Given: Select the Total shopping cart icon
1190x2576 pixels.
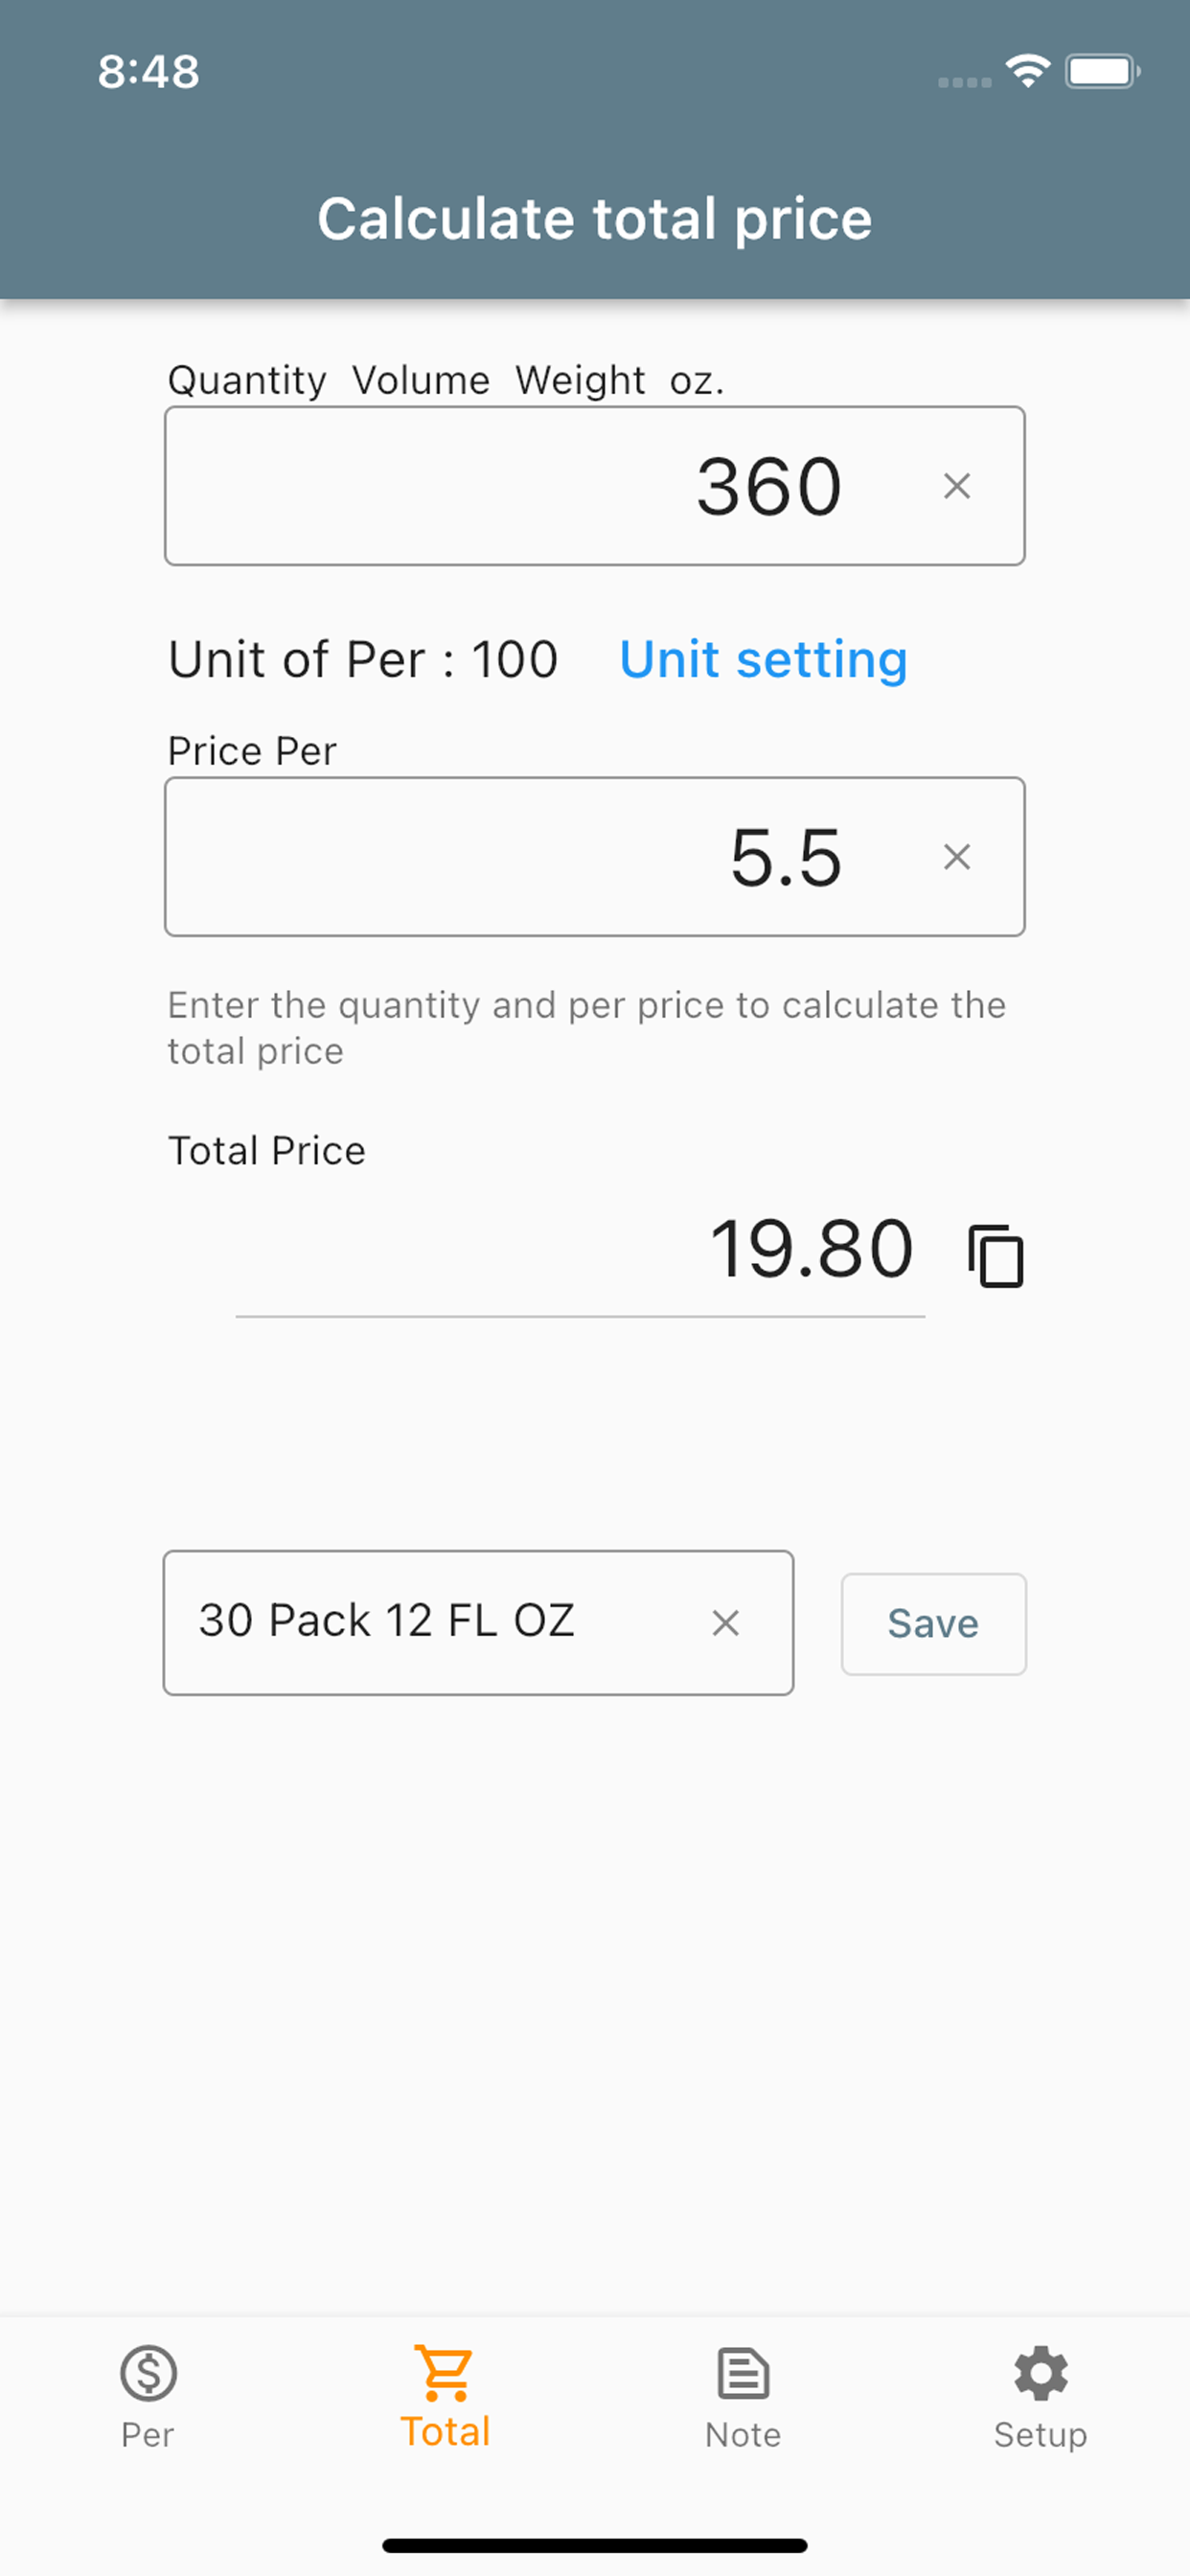Looking at the screenshot, I should (445, 2372).
